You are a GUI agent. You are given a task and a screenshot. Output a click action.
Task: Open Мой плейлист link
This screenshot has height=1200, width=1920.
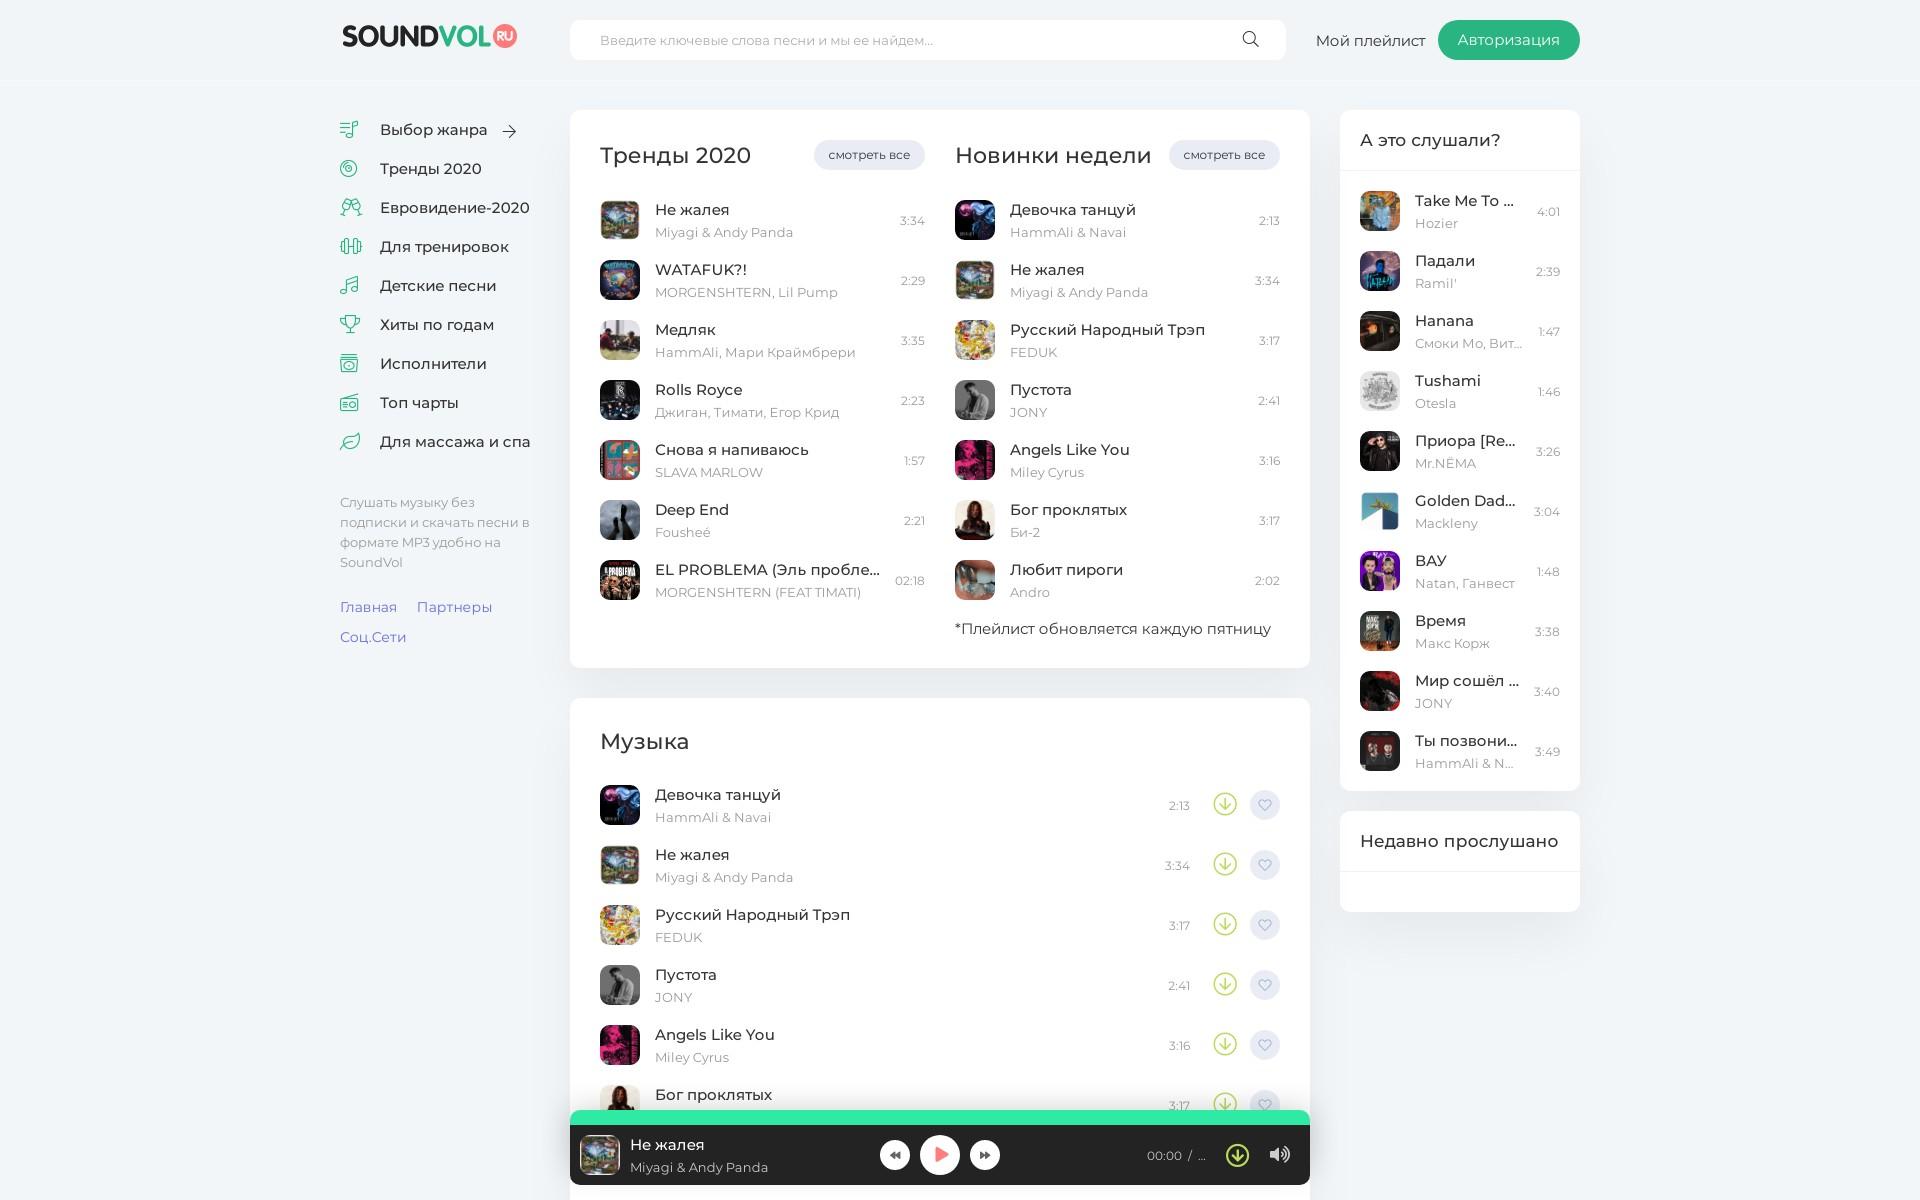point(1370,41)
